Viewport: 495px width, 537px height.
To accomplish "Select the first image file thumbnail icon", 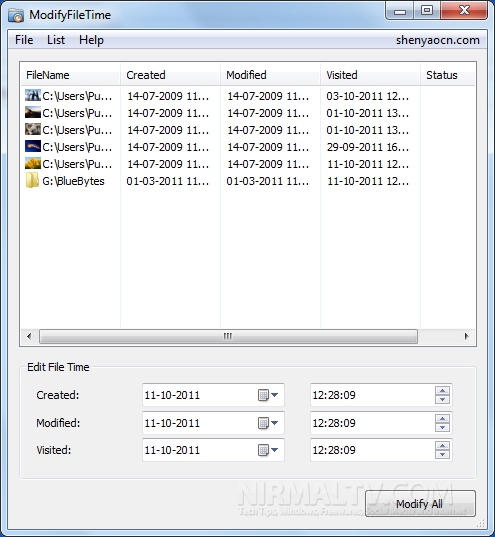I will (x=33, y=95).
